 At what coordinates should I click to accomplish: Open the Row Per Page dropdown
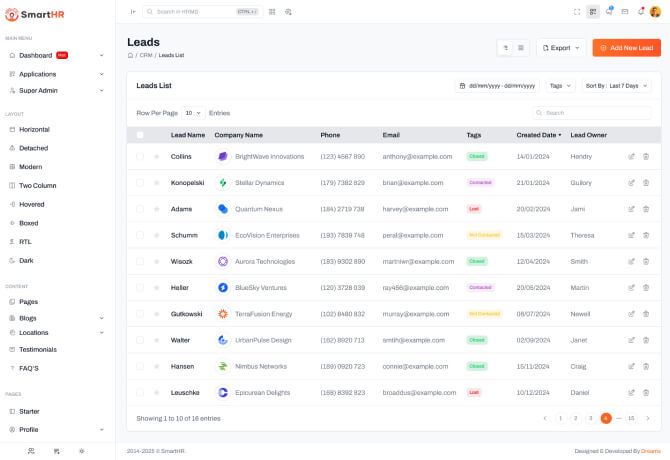pos(192,113)
